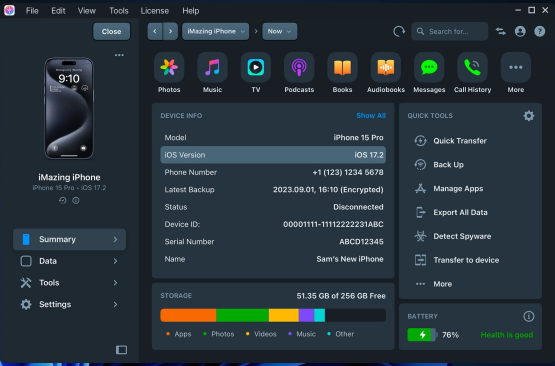This screenshot has width=555, height=366.
Task: Click the green battery level indicator
Action: (422, 334)
